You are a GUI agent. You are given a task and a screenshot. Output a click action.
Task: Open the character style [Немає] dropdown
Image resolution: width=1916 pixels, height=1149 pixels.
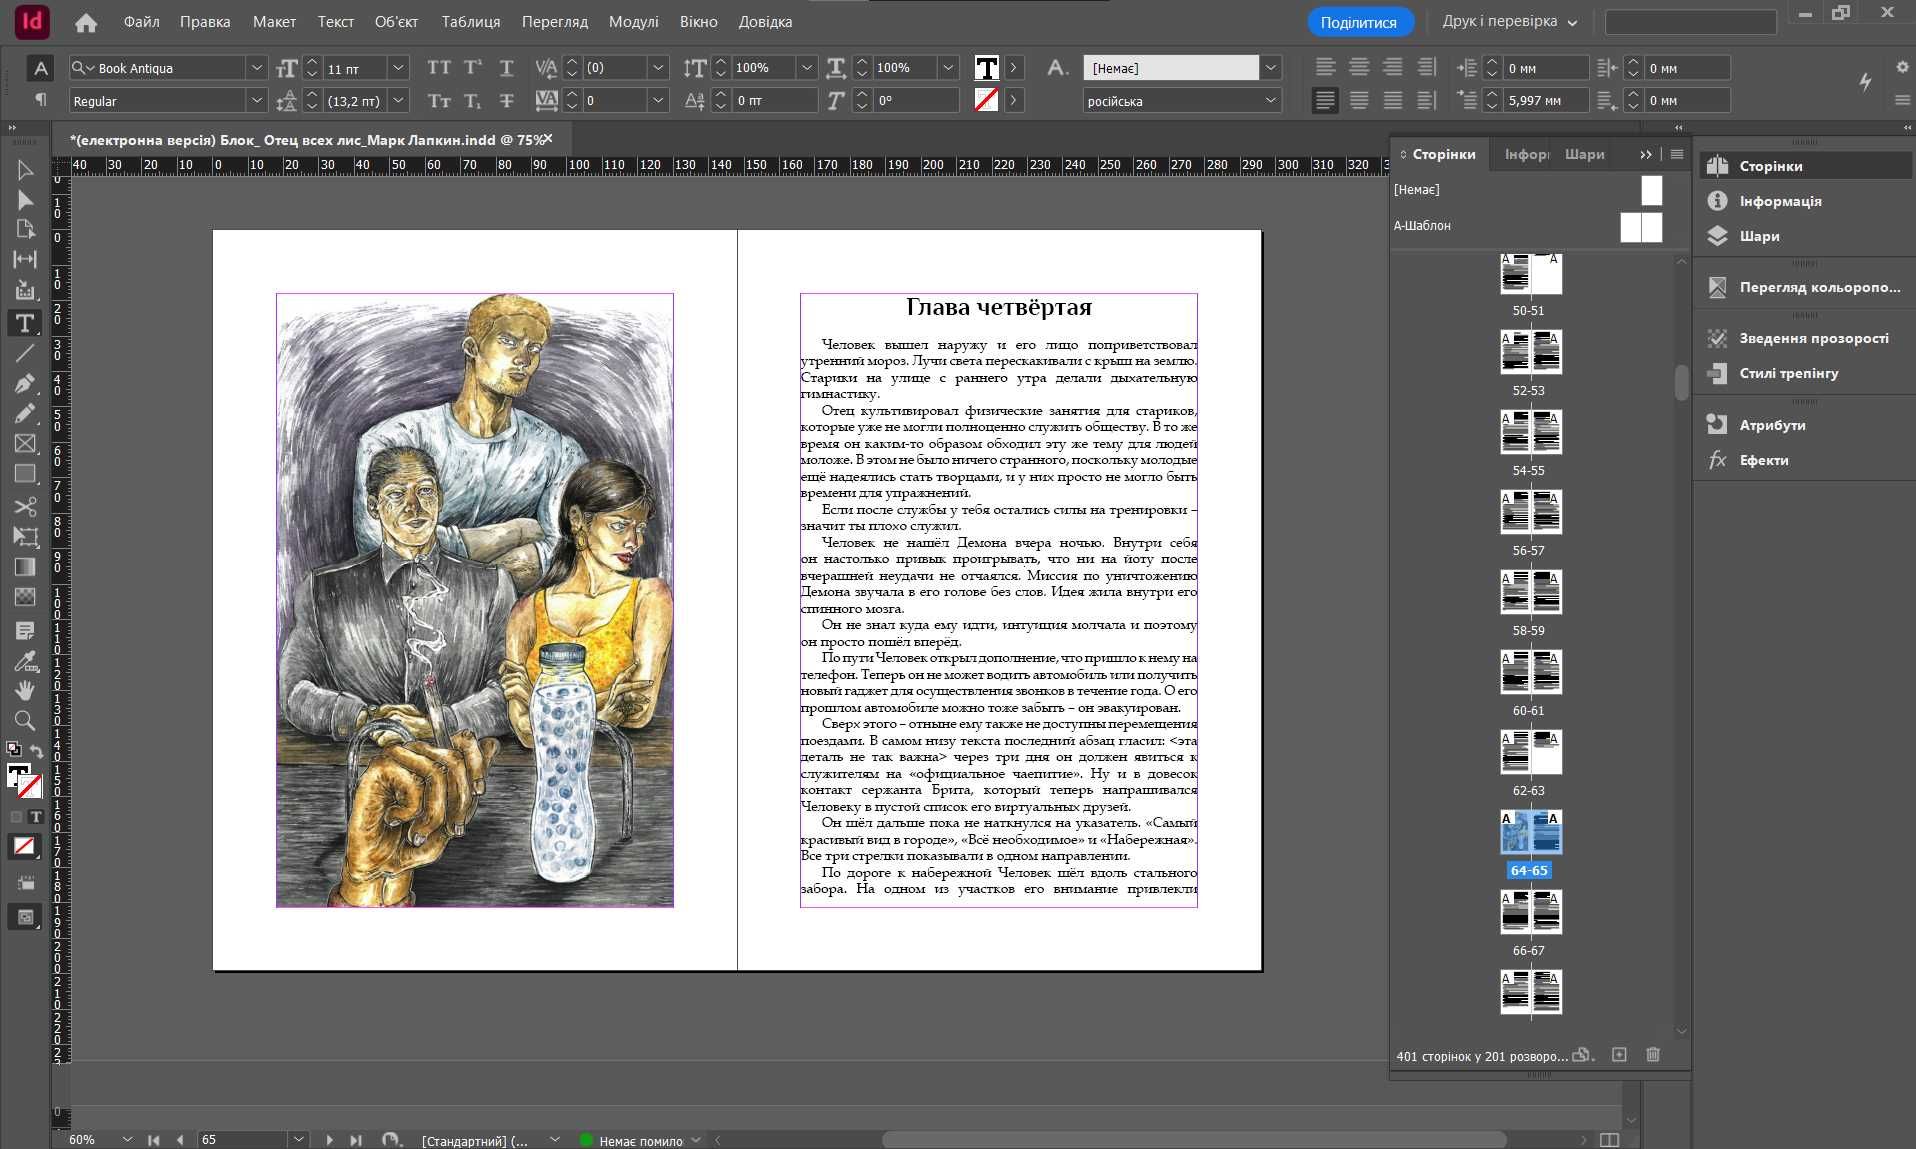tap(1270, 68)
